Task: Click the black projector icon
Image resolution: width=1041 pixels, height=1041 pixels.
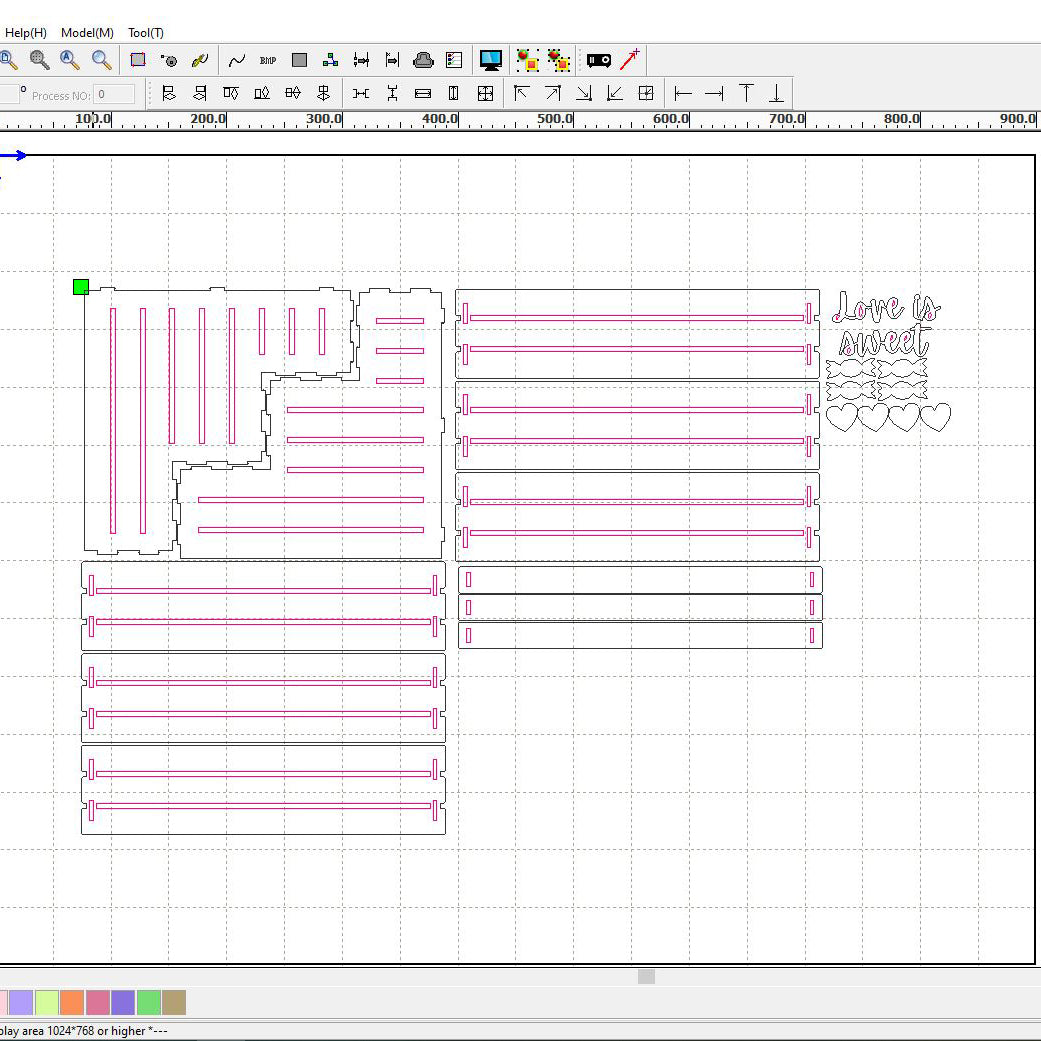Action: pyautogui.click(x=598, y=60)
